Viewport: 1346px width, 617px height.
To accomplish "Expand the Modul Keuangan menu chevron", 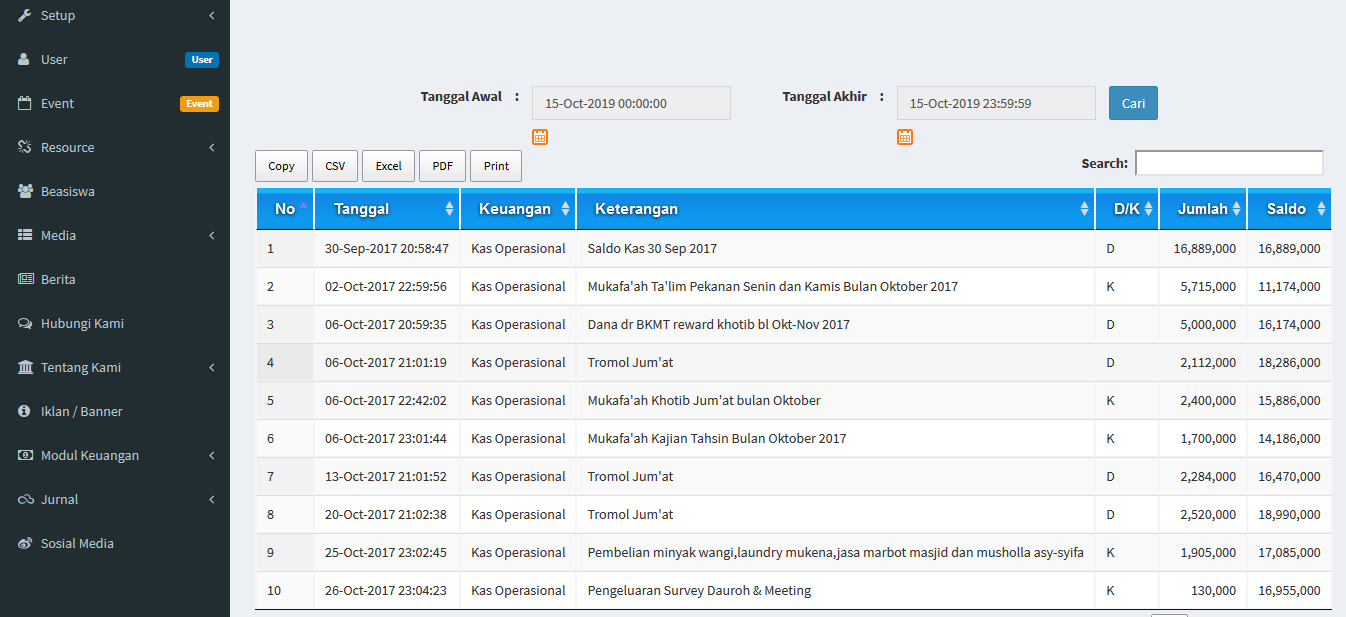I will [212, 455].
